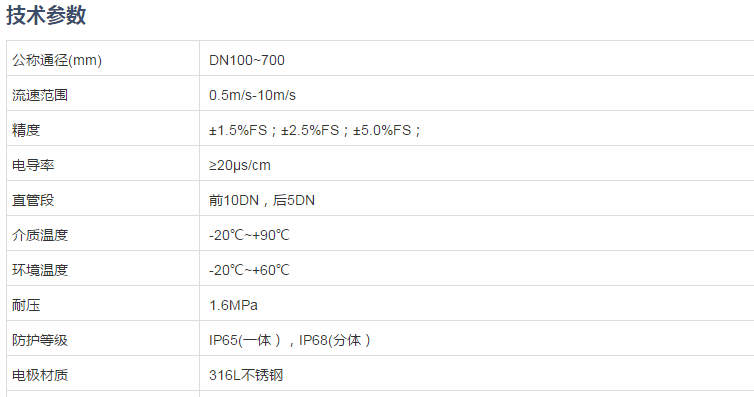The image size is (754, 397).
Task: Select the 介质温度 row label
Action: 40,236
